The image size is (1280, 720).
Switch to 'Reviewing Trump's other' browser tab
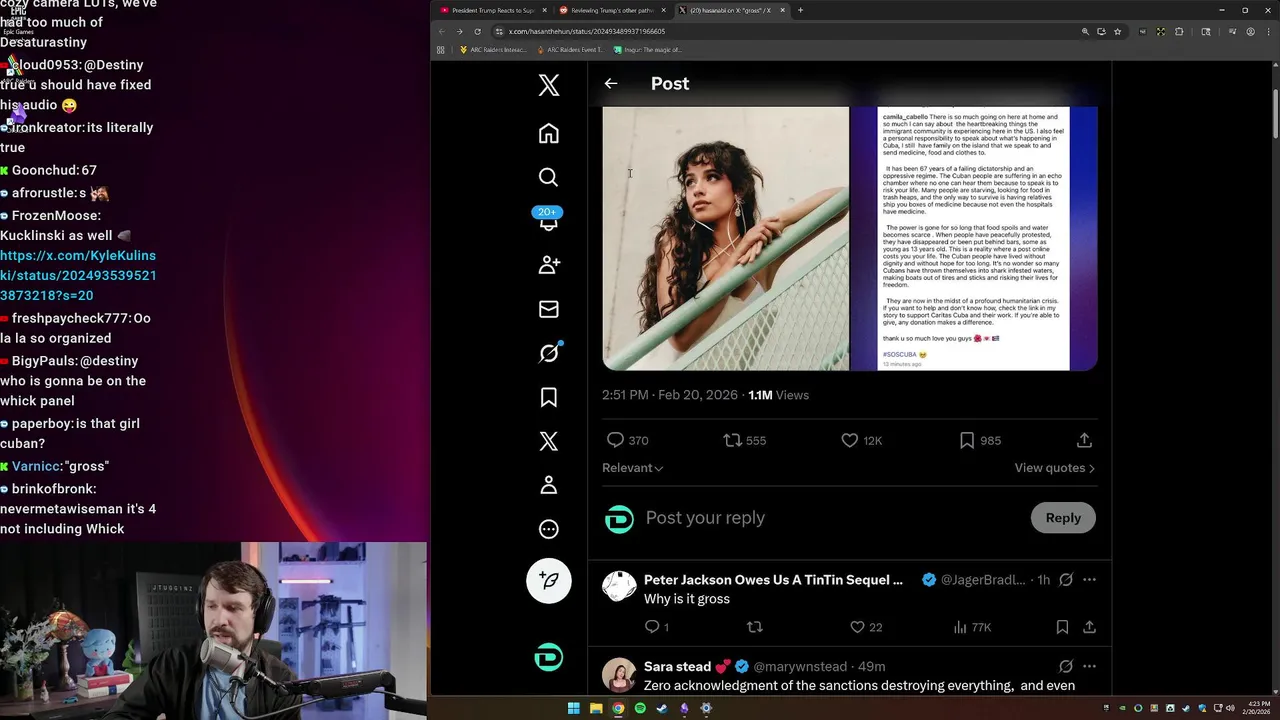(611, 10)
